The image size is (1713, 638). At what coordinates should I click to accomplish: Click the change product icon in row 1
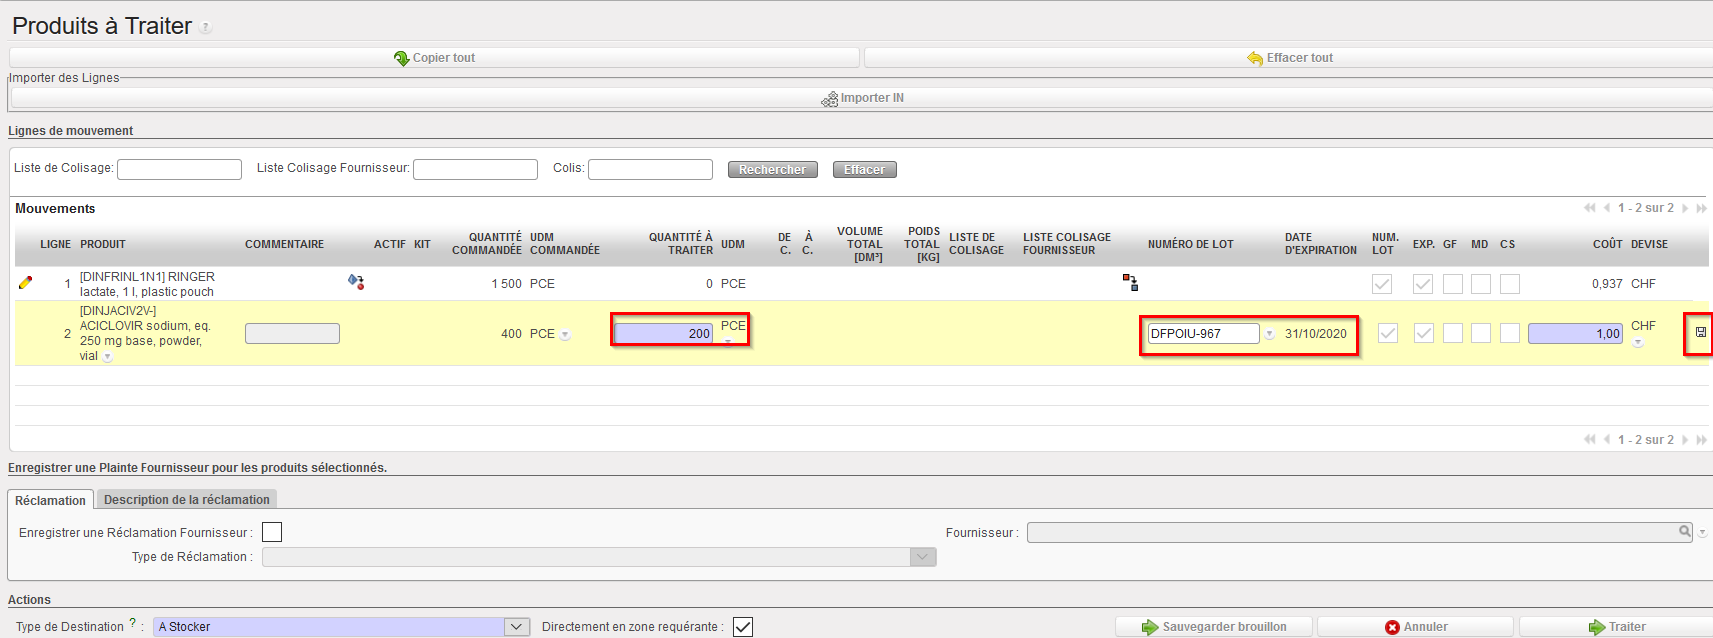coord(355,282)
